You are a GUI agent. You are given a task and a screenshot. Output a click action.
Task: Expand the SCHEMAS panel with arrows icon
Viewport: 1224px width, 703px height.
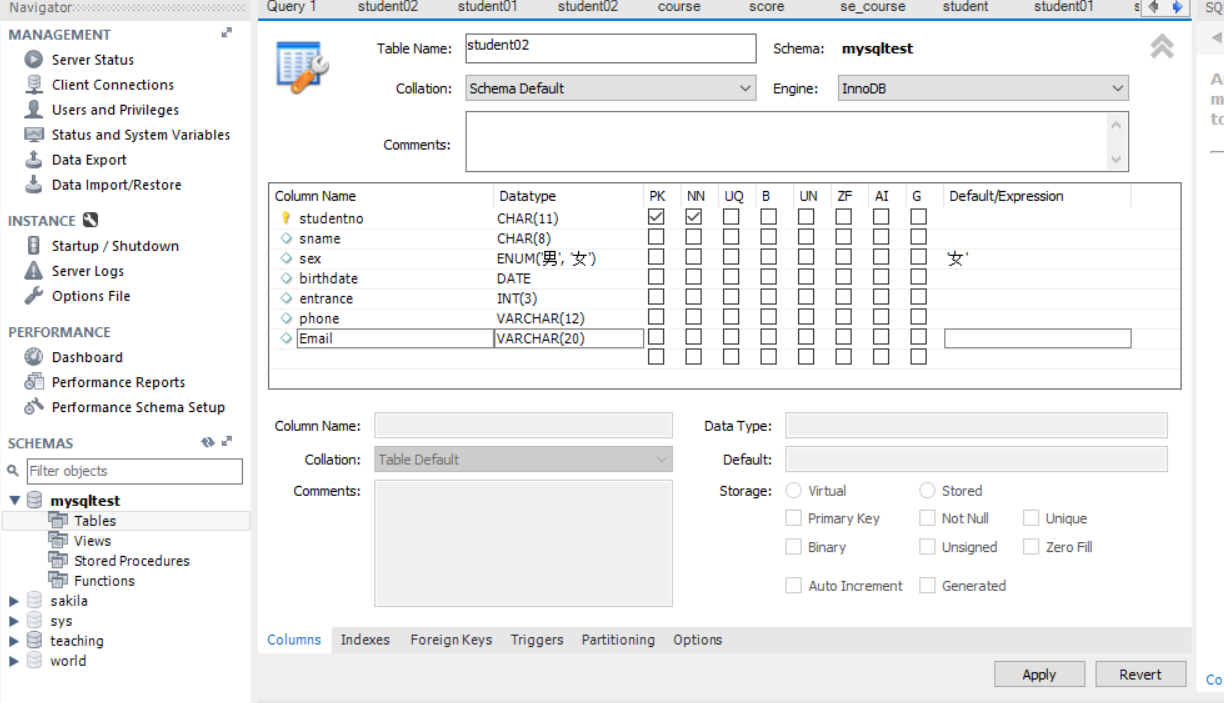227,442
